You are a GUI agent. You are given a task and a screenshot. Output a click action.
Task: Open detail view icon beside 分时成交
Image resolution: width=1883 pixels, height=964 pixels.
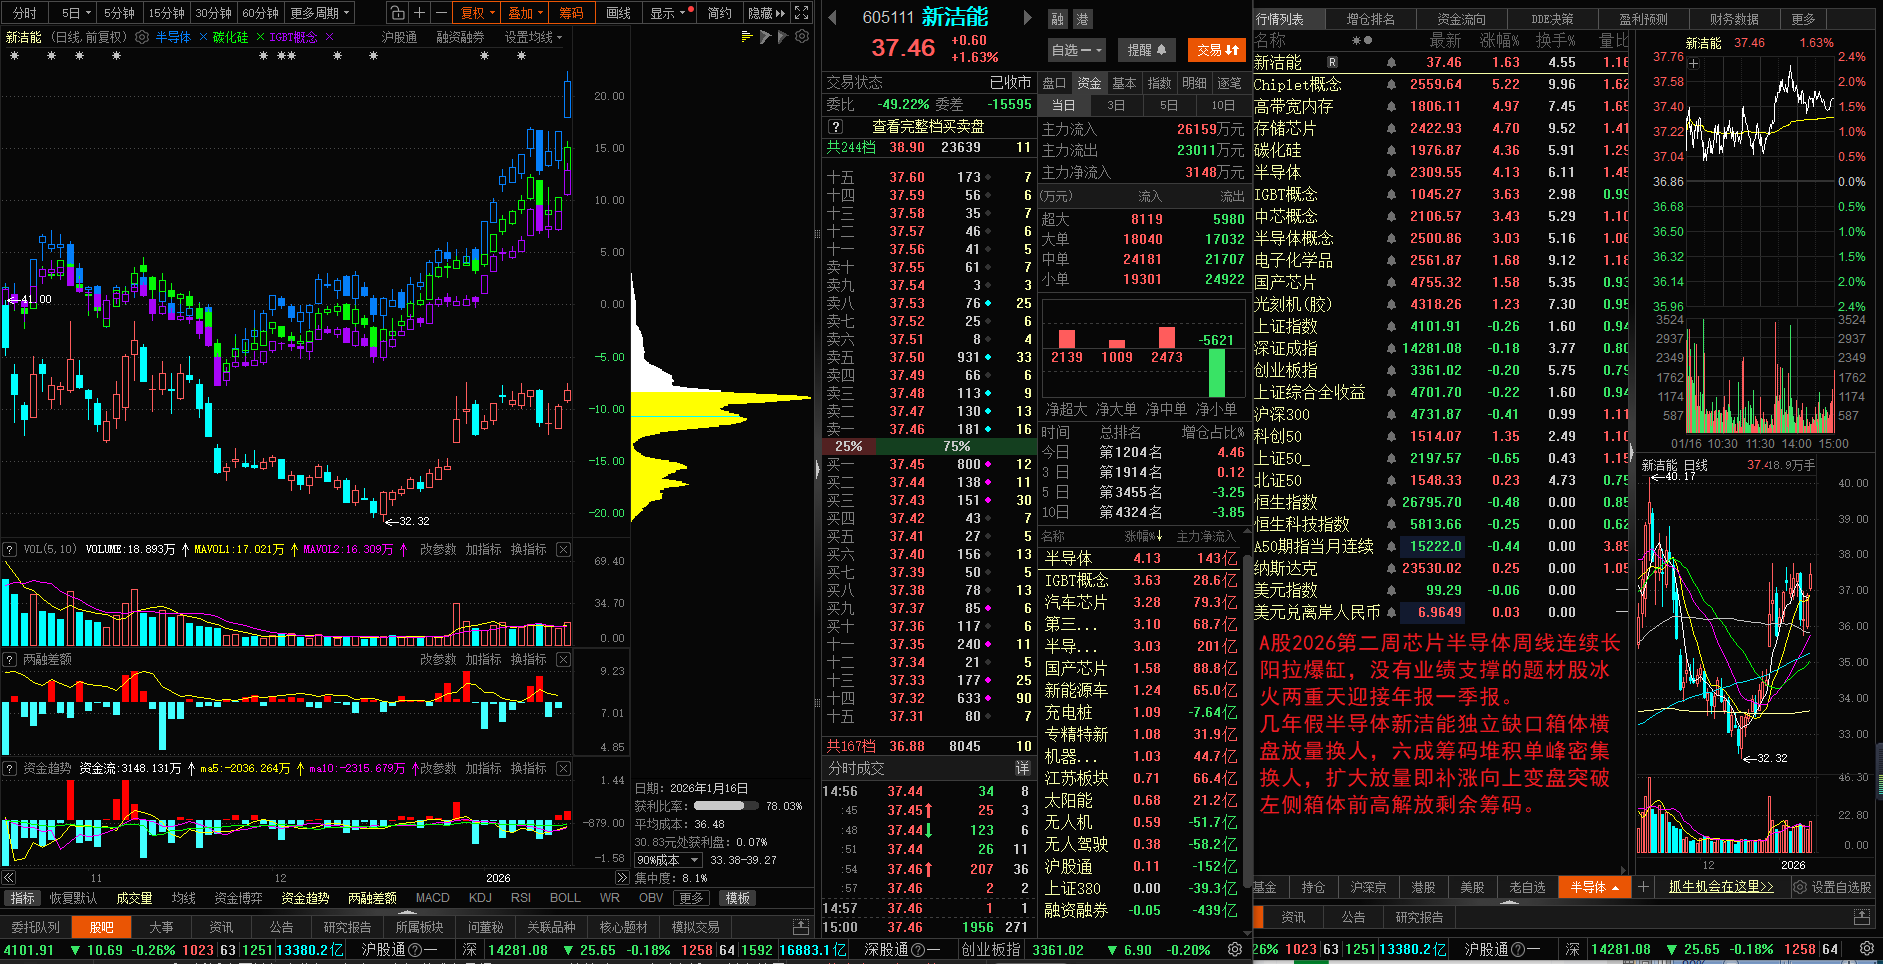[1022, 768]
